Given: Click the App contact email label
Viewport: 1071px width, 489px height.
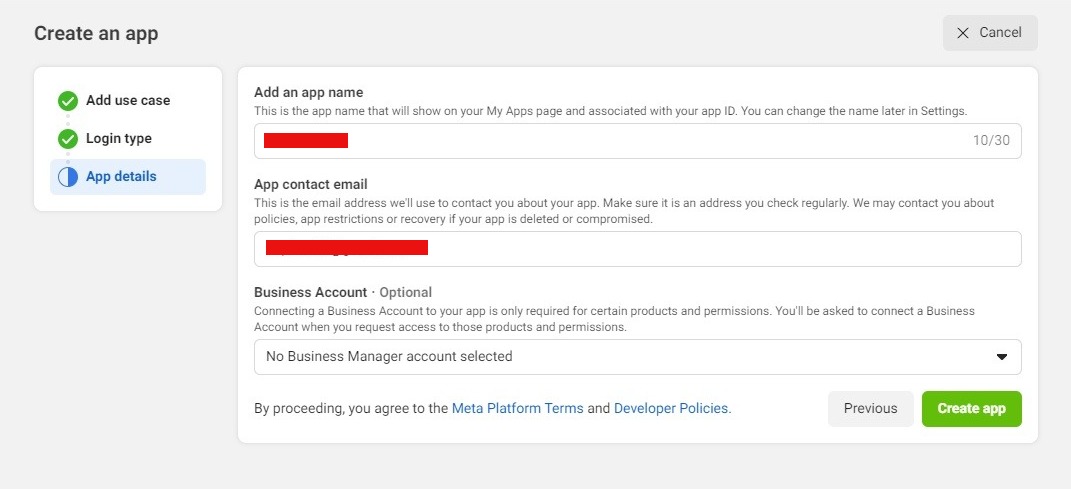Looking at the screenshot, I should coord(311,184).
